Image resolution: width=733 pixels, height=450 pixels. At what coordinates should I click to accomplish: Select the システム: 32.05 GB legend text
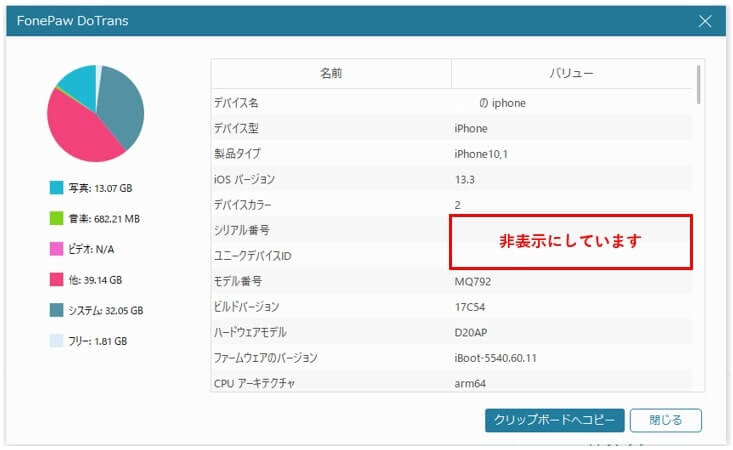(x=106, y=311)
